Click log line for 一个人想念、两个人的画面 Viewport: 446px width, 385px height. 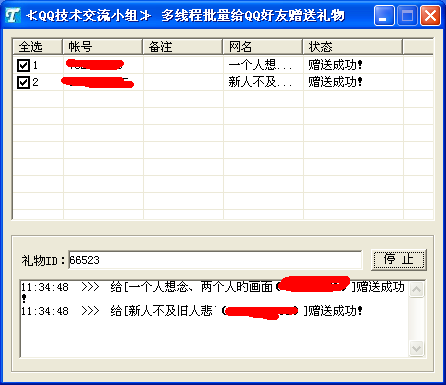[x=213, y=291]
